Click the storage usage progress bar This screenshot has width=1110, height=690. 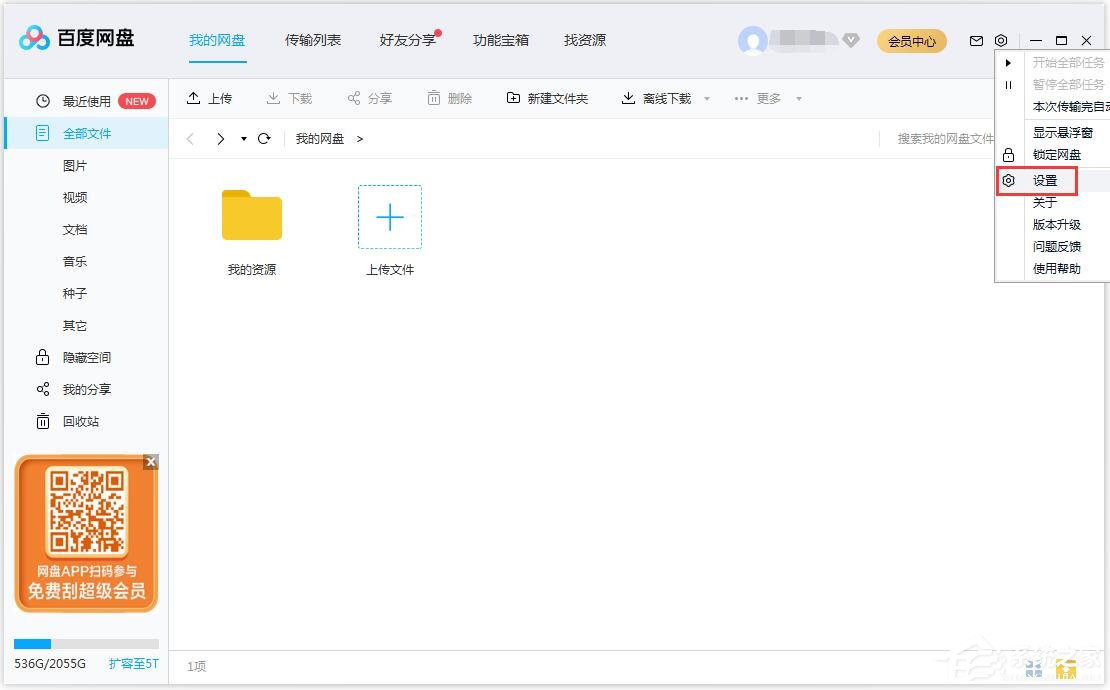point(85,644)
